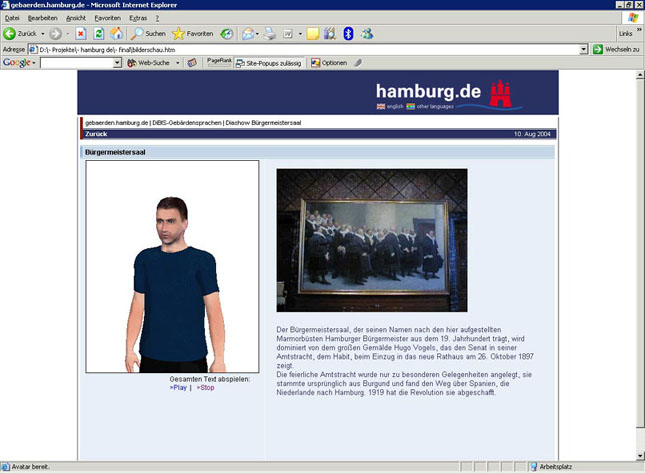Toggle Site-Popups zulässig button
This screenshot has height=474, width=645.
point(269,63)
